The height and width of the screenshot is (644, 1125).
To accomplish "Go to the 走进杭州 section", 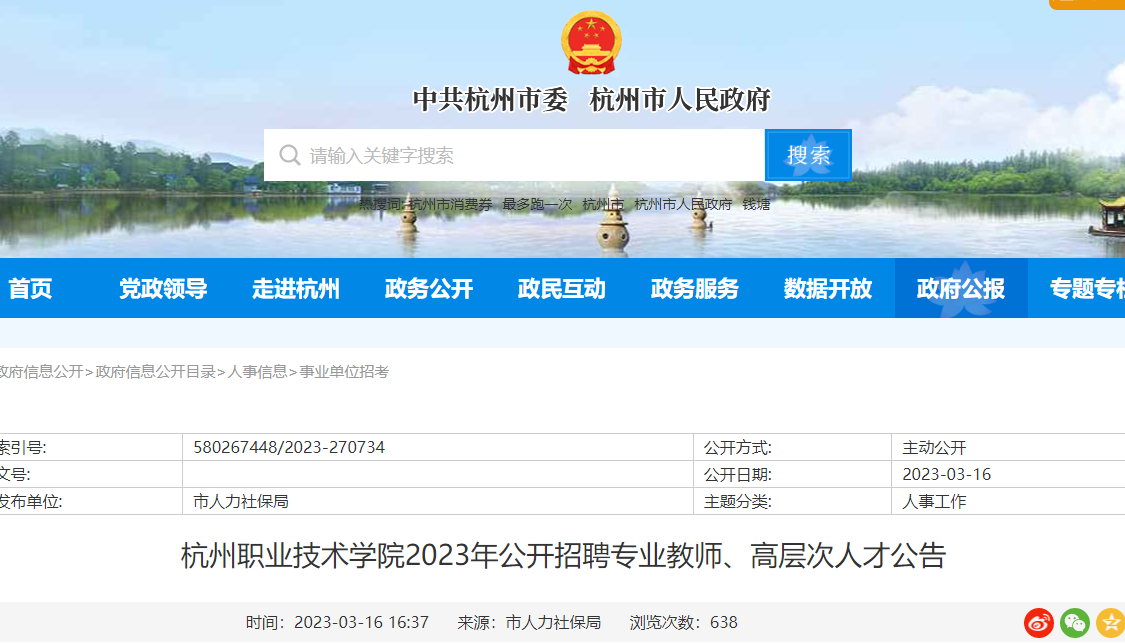I will (x=296, y=288).
